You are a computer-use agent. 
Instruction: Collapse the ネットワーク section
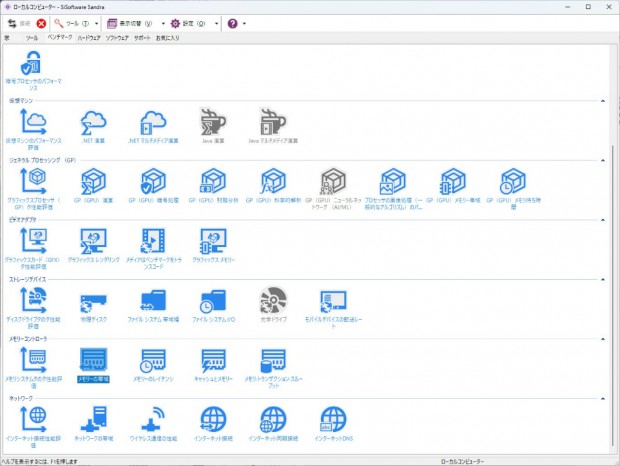click(x=602, y=398)
